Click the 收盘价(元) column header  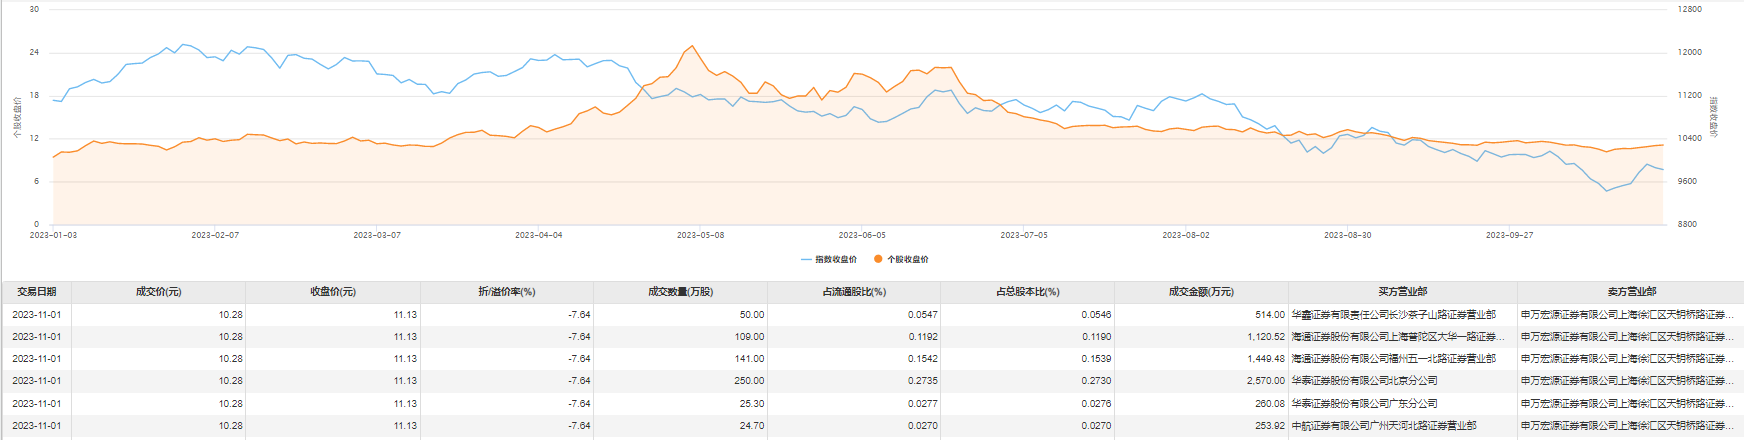tap(333, 292)
